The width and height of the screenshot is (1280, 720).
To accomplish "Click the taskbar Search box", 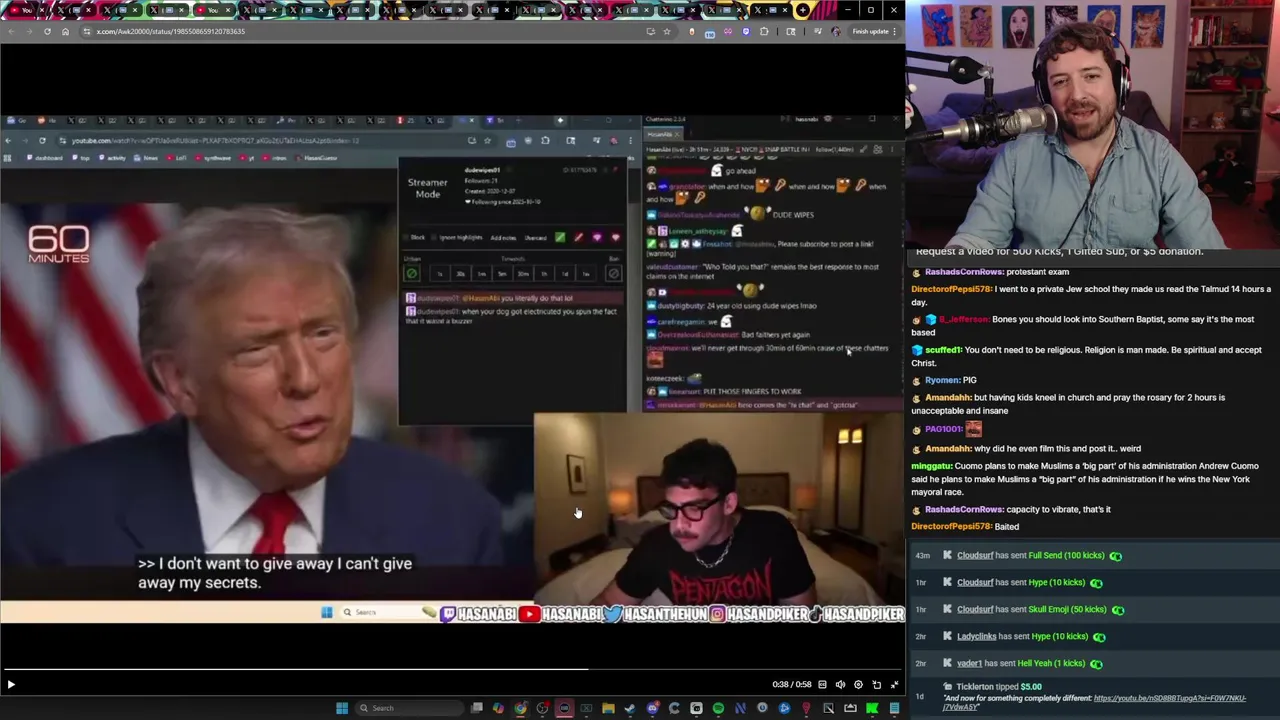I will [409, 708].
